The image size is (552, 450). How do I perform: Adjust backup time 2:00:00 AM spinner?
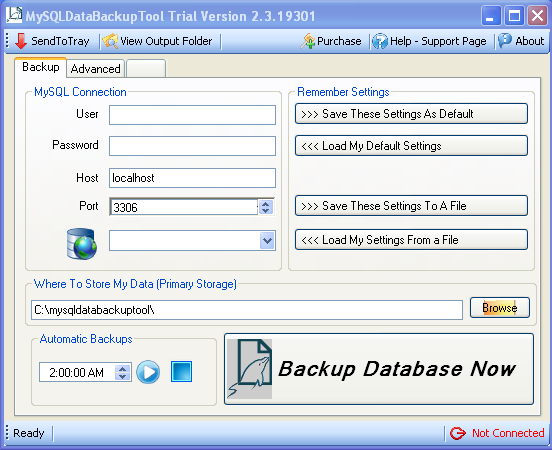click(123, 372)
